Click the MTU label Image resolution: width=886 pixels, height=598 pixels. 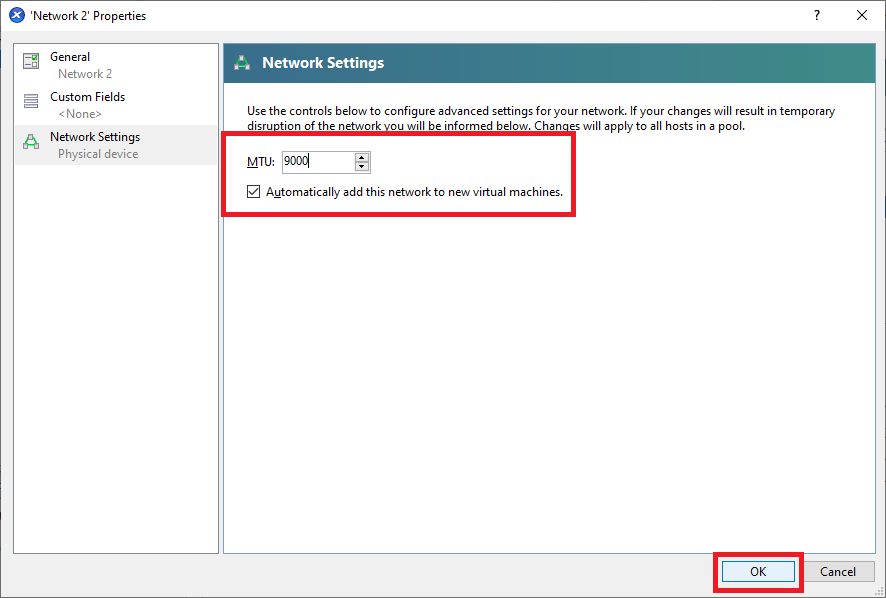pos(260,162)
